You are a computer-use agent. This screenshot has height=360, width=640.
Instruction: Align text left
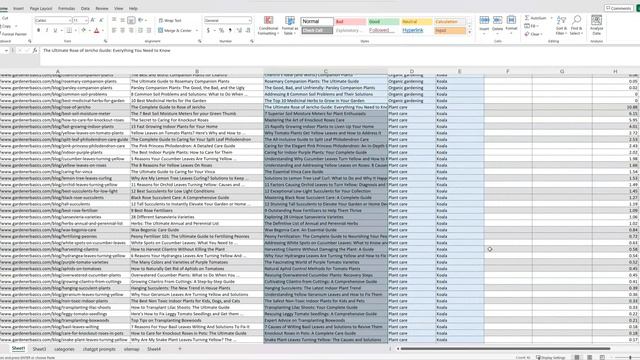tap(114, 30)
